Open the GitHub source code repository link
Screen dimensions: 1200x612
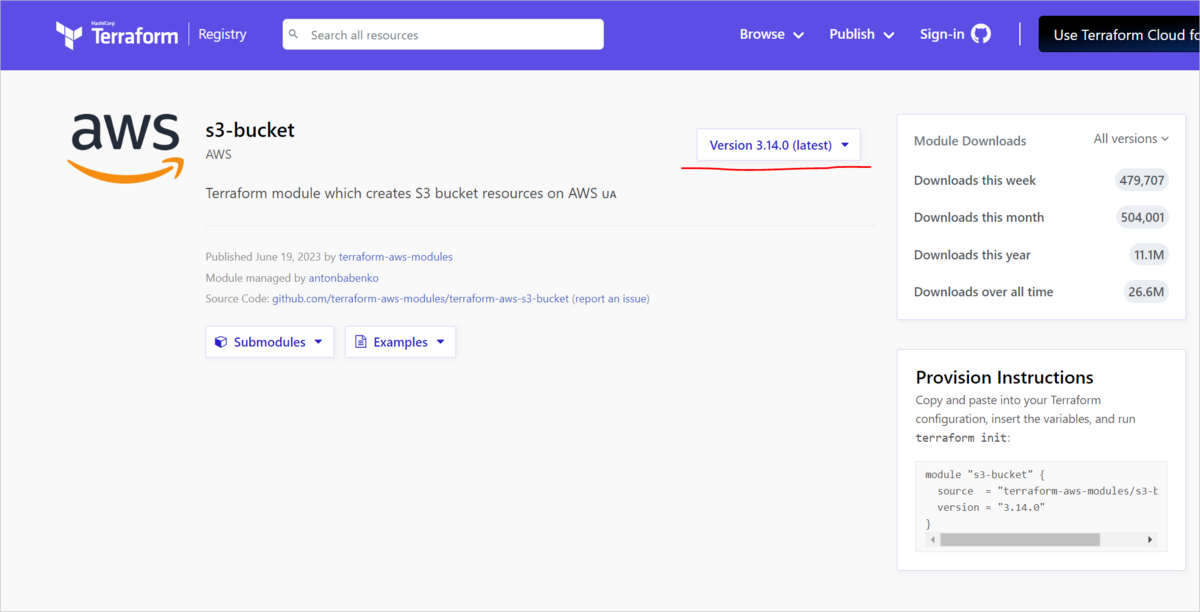coord(420,298)
